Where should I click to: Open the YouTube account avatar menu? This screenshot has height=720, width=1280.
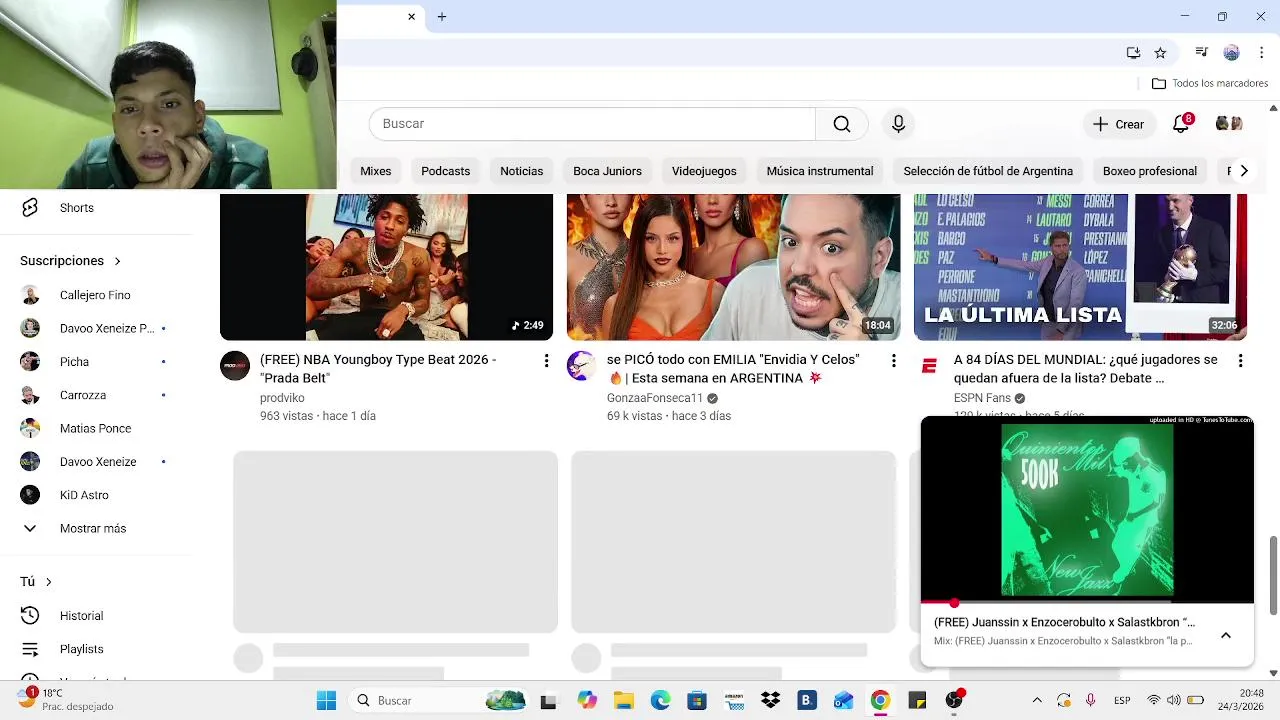(1229, 124)
